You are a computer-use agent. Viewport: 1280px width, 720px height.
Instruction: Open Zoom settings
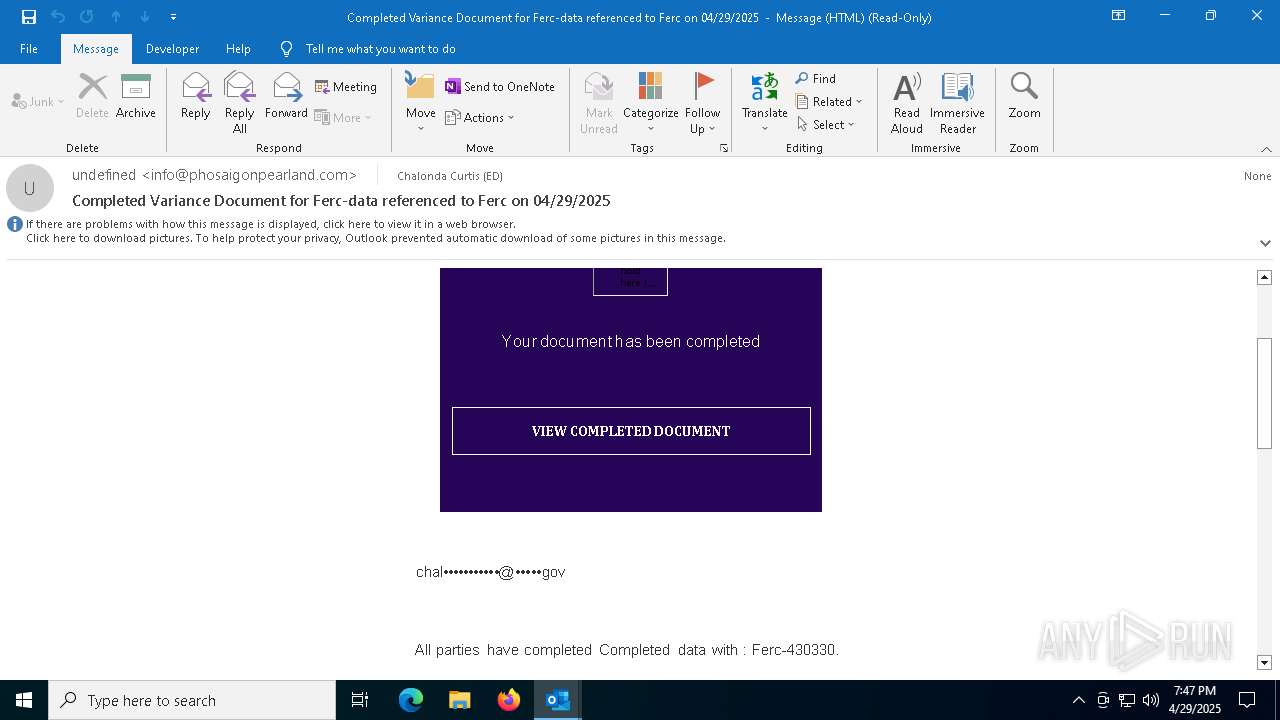tap(1024, 96)
